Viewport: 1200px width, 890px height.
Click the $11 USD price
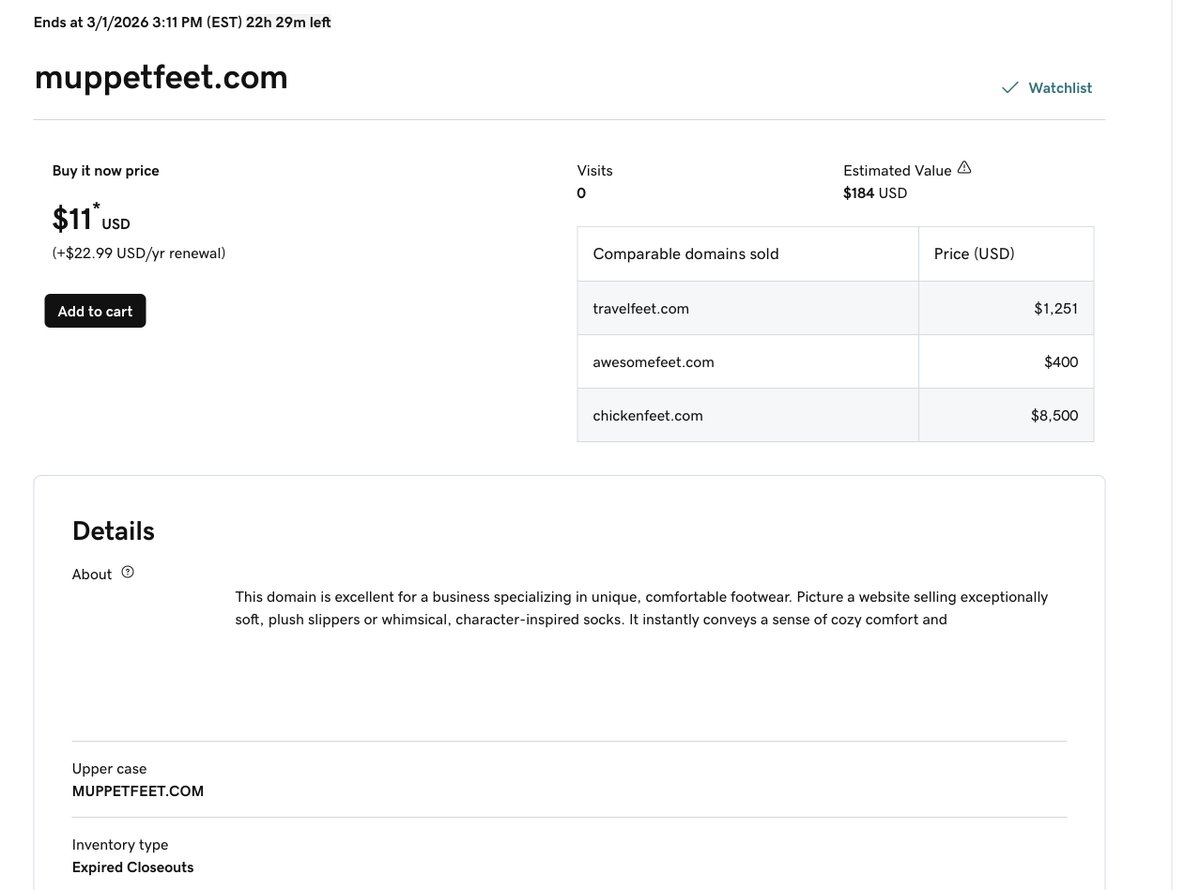91,217
